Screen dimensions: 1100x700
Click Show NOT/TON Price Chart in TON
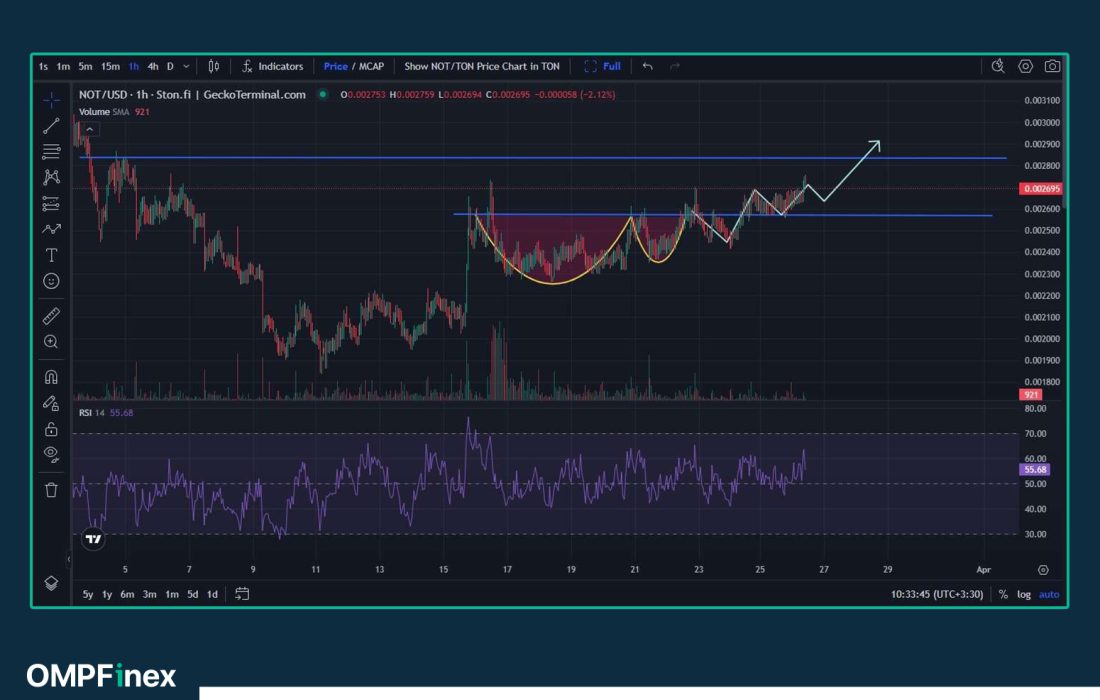point(481,66)
